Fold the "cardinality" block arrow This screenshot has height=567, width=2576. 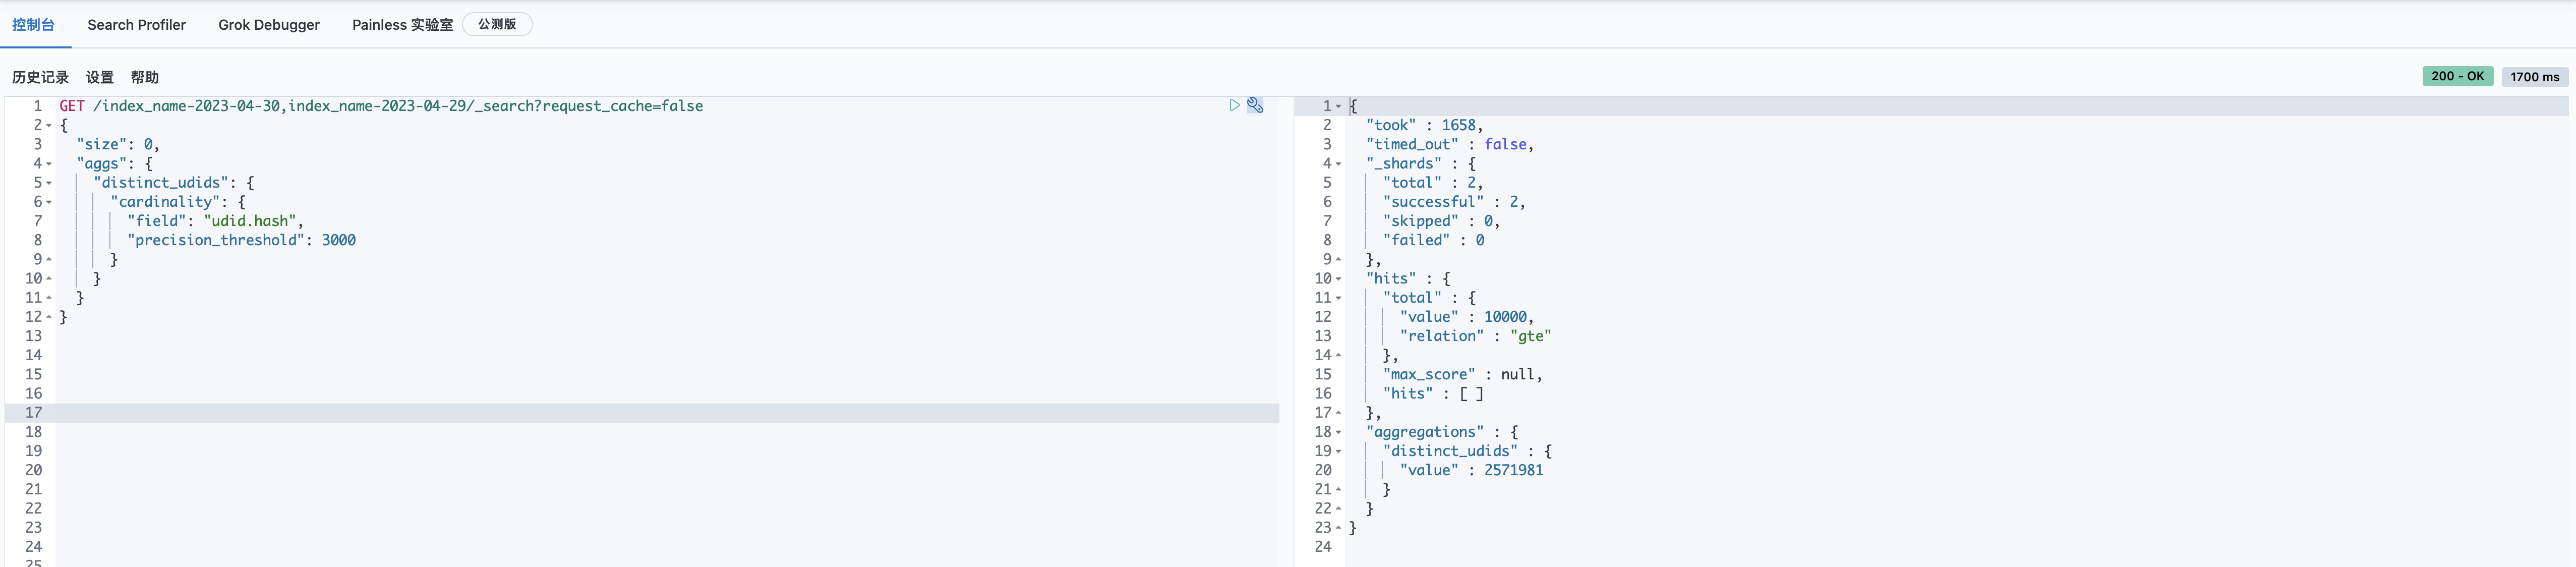coord(49,202)
